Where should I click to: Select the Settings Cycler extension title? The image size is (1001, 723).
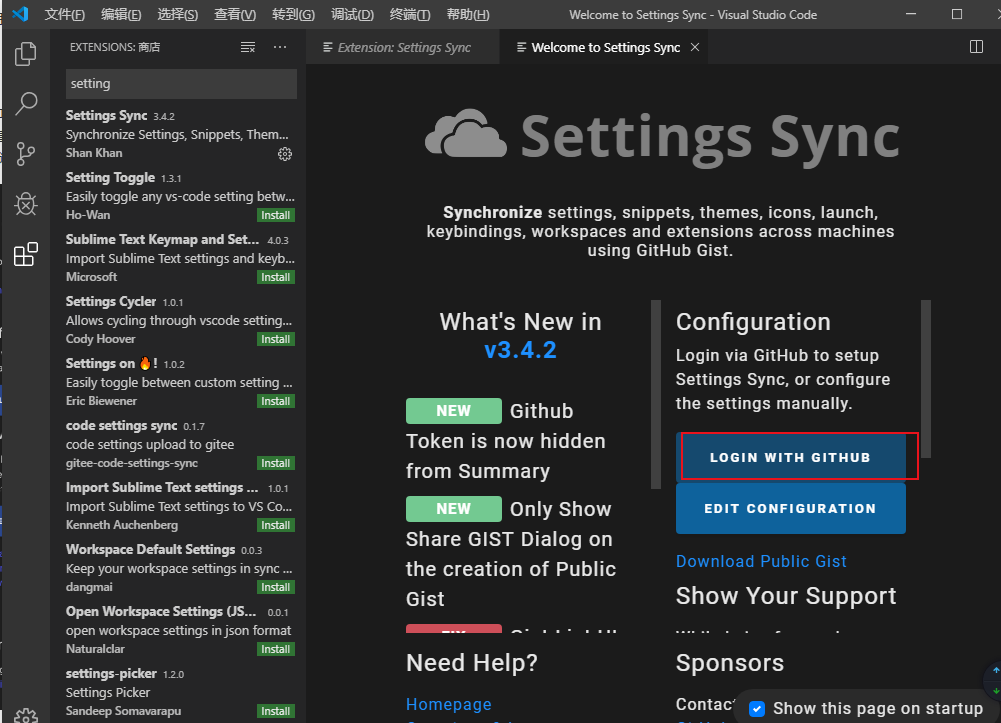coord(111,301)
